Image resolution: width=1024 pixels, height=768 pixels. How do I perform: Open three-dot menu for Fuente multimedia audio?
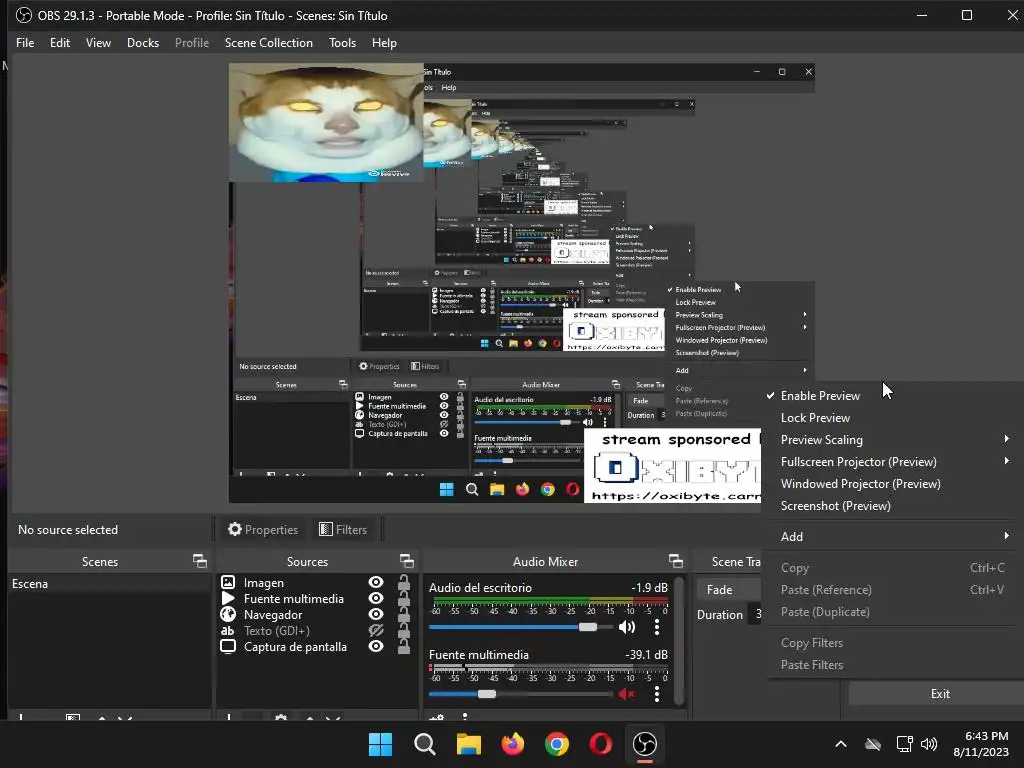click(657, 694)
